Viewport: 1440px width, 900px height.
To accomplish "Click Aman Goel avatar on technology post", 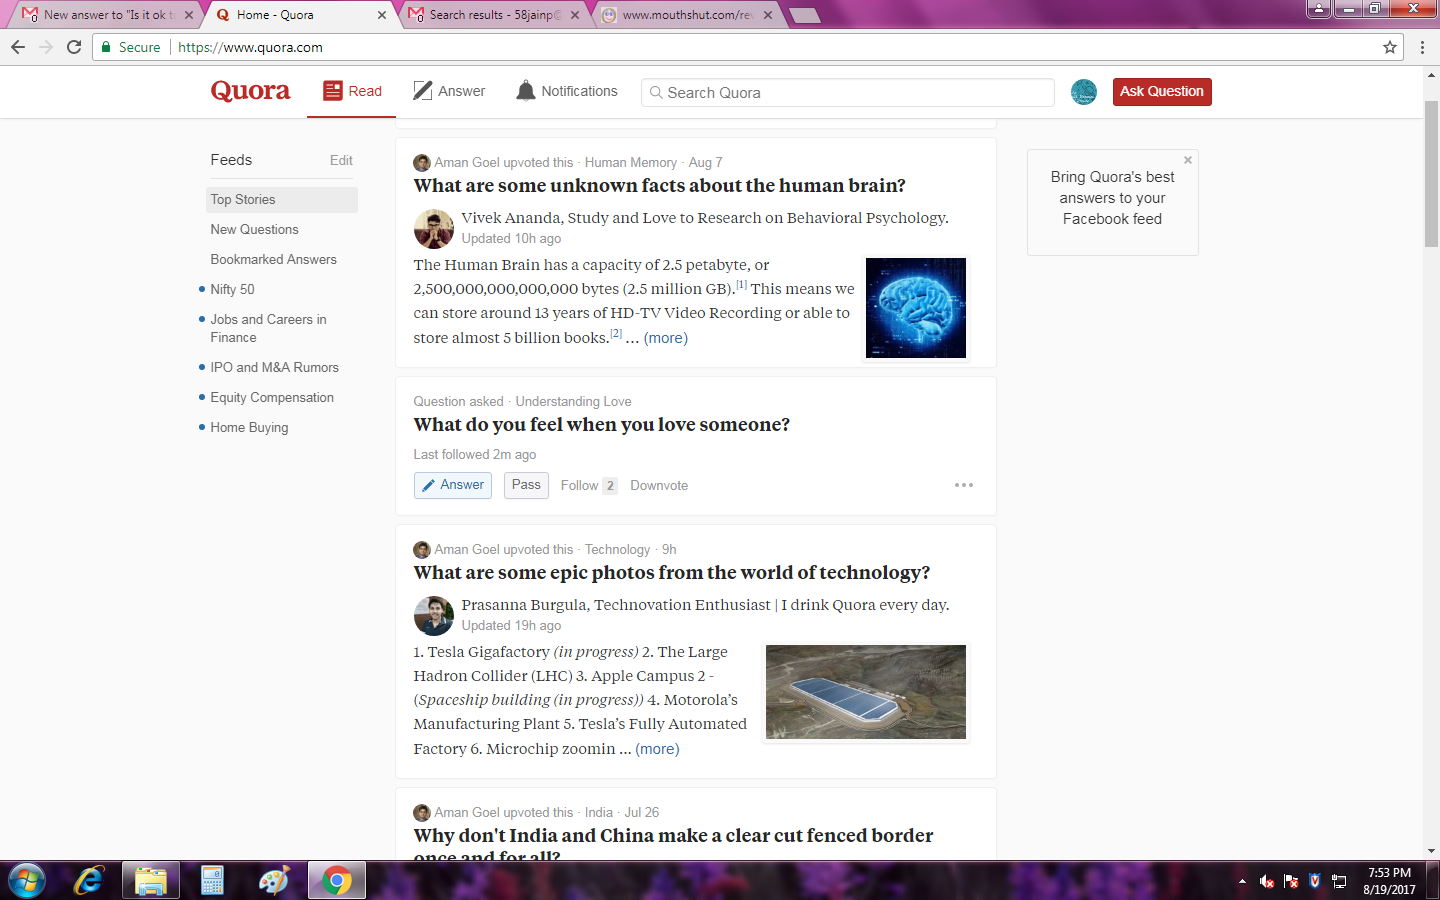I will pos(422,549).
